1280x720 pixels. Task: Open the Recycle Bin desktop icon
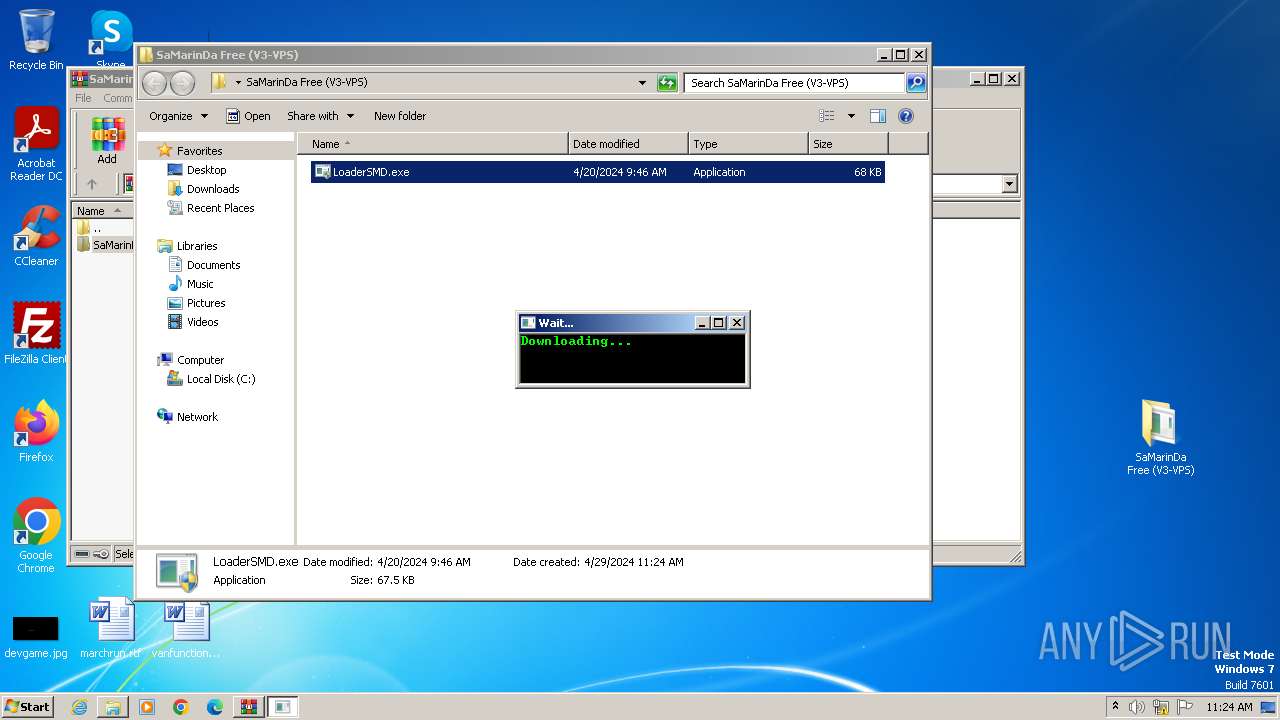pos(36,40)
